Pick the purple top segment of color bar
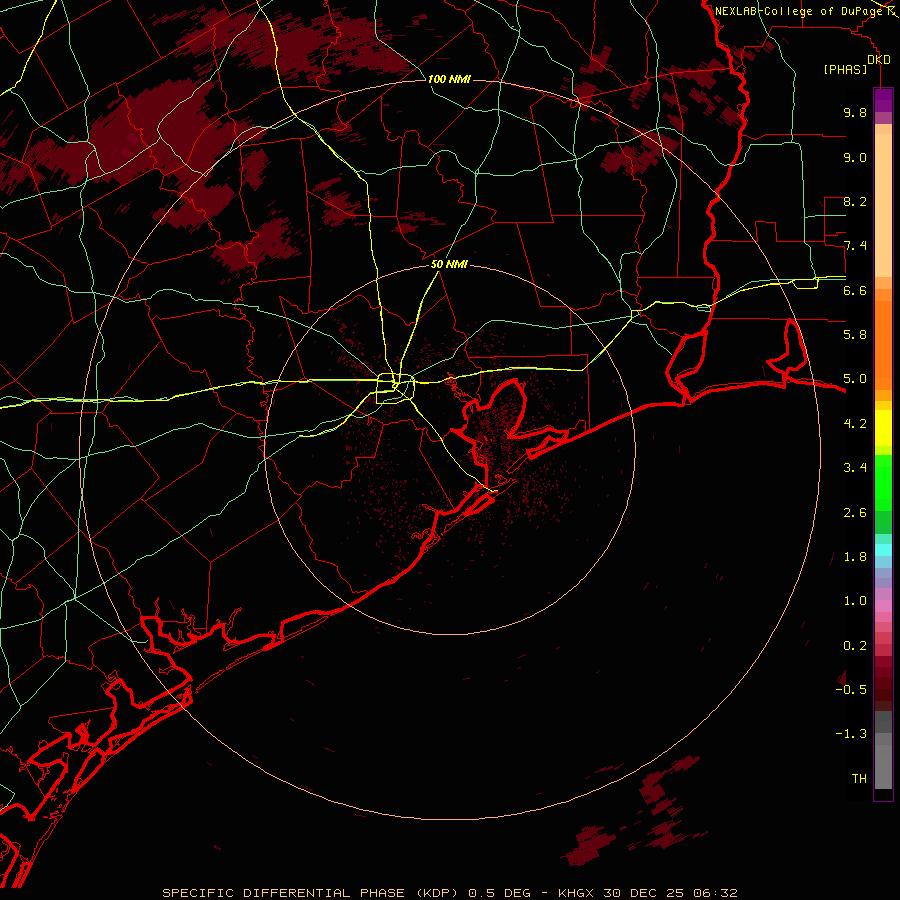Image resolution: width=900 pixels, height=900 pixels. (x=883, y=100)
